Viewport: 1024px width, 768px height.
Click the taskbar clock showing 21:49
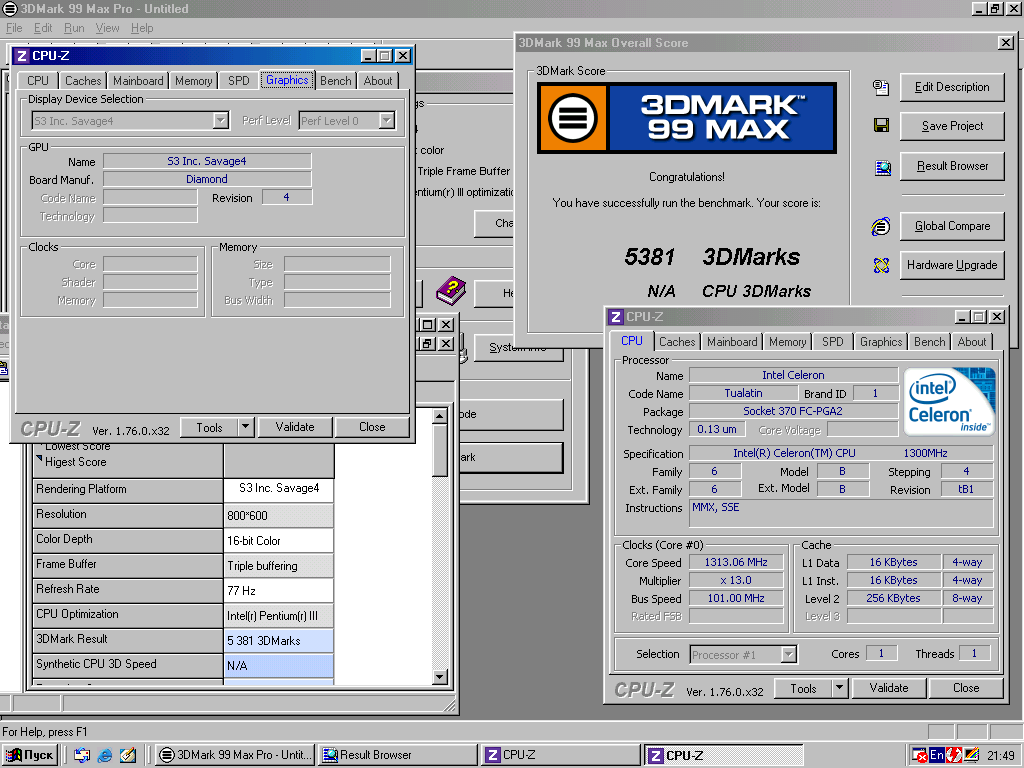click(1000, 756)
